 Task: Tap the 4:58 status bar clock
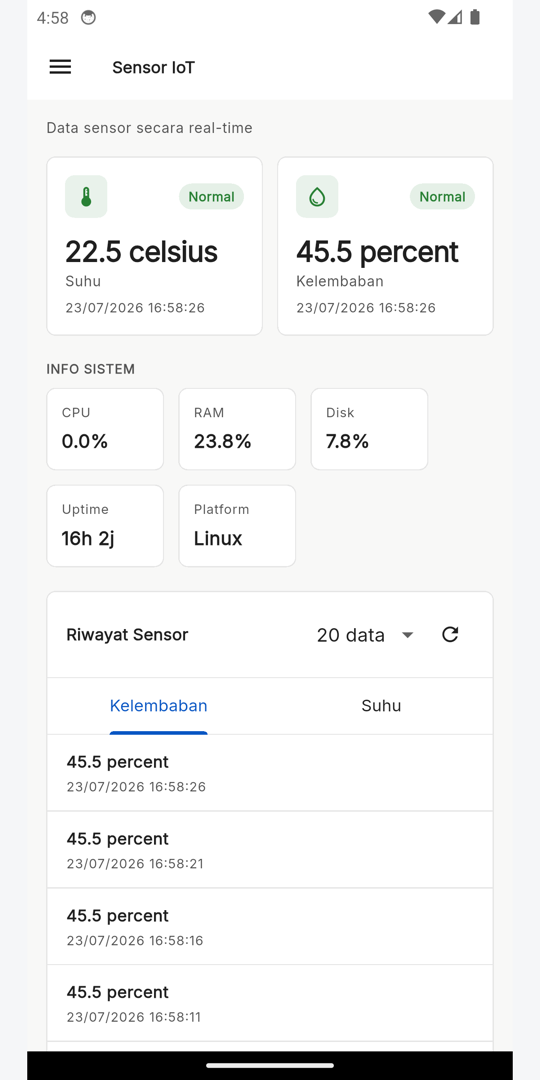(x=52, y=18)
